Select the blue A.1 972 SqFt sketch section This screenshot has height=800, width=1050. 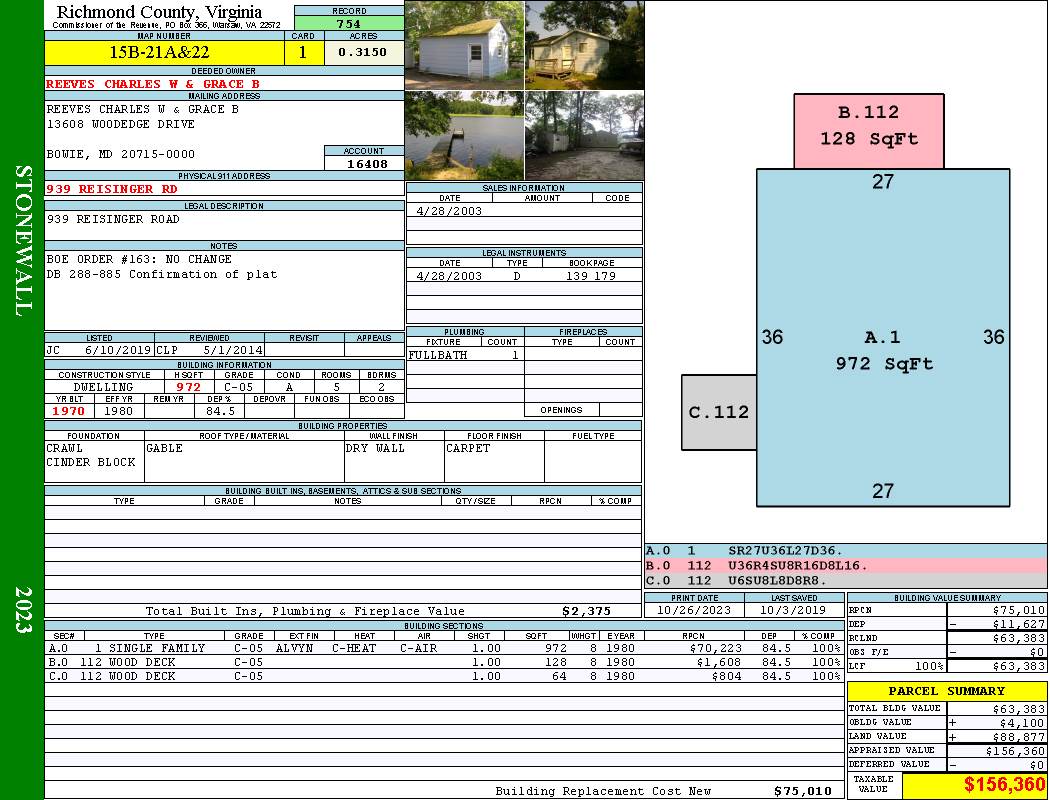(x=883, y=337)
